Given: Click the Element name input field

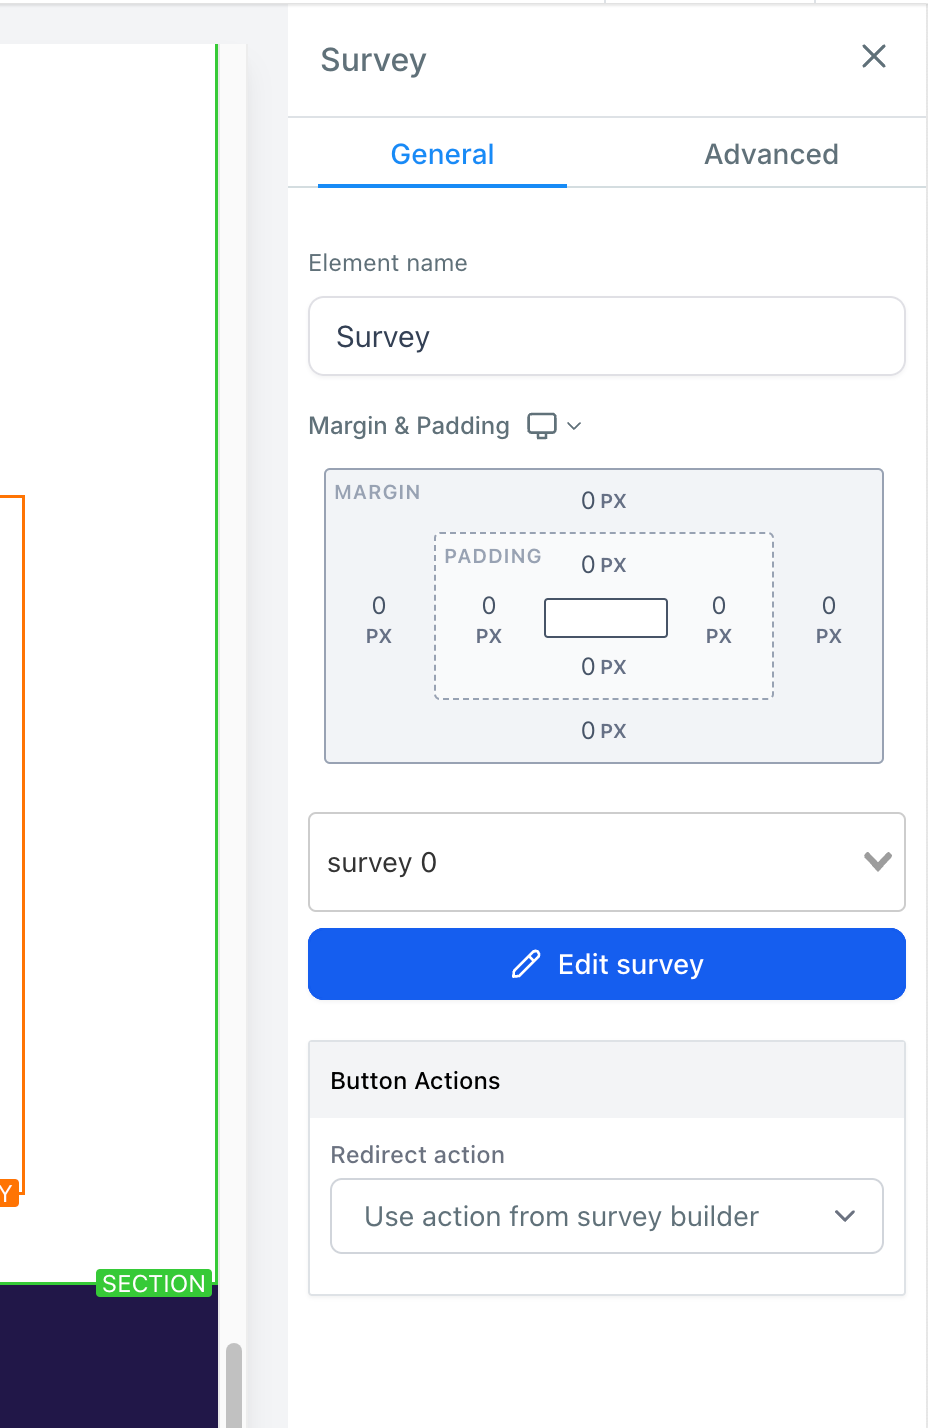Looking at the screenshot, I should click(x=606, y=337).
